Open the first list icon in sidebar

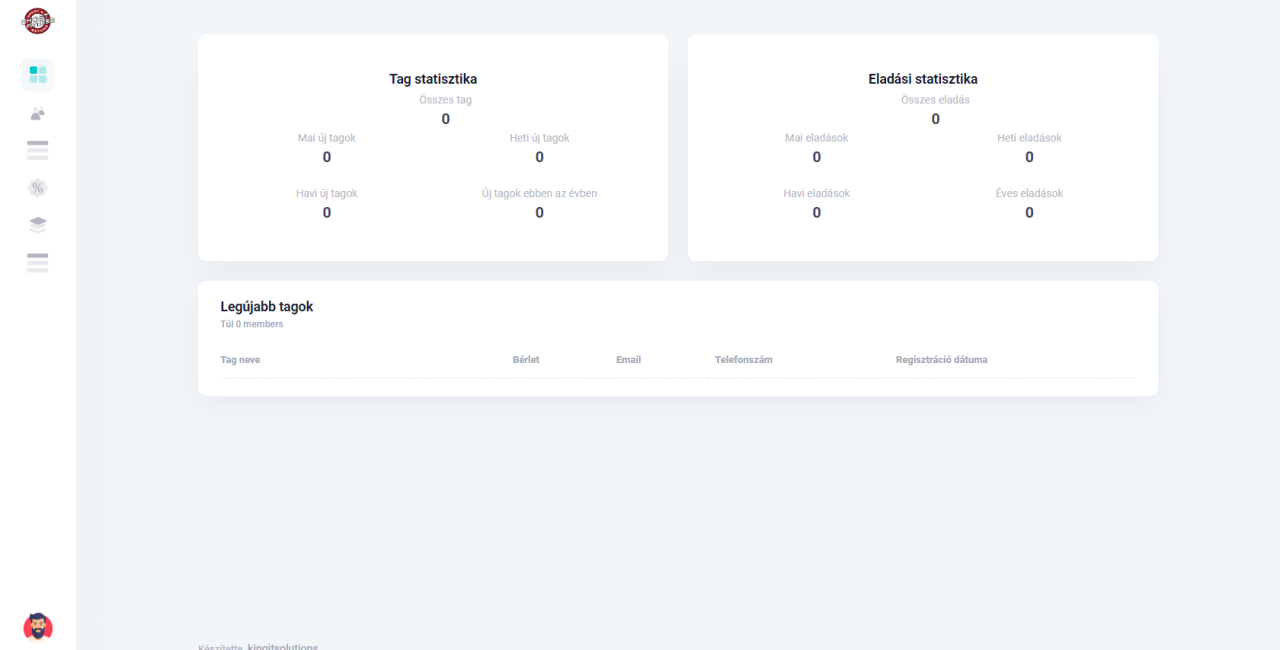(x=37, y=149)
